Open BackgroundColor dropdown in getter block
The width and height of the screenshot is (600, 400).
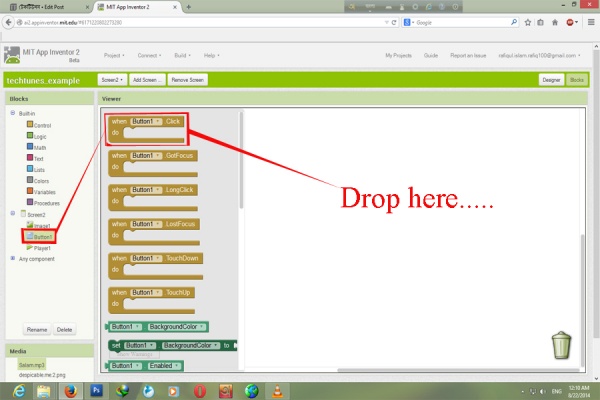pos(176,327)
